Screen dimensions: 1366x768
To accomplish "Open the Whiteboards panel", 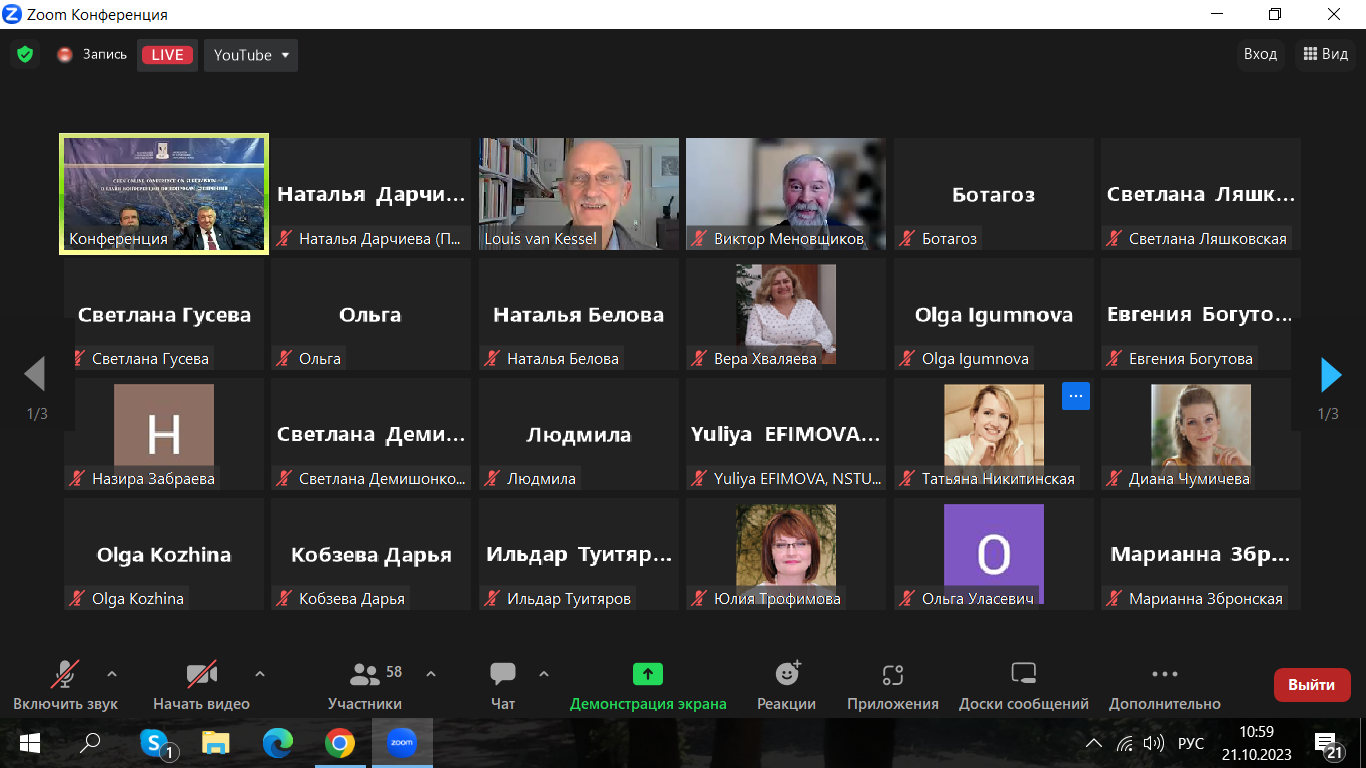I will click(x=1023, y=684).
